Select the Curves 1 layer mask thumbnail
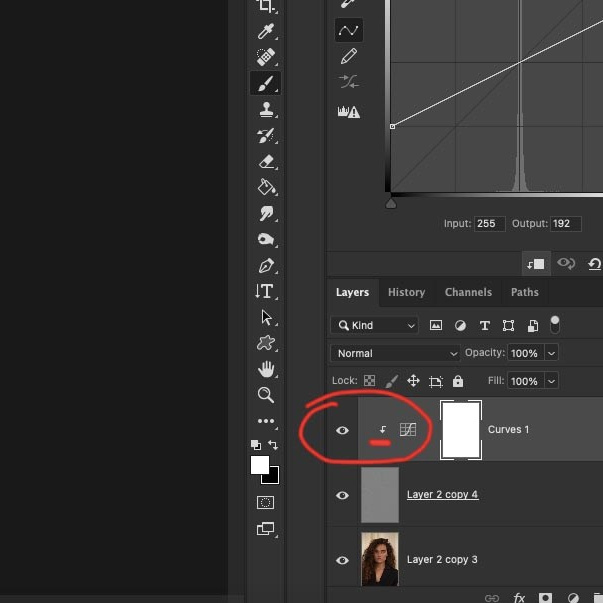 pos(461,430)
